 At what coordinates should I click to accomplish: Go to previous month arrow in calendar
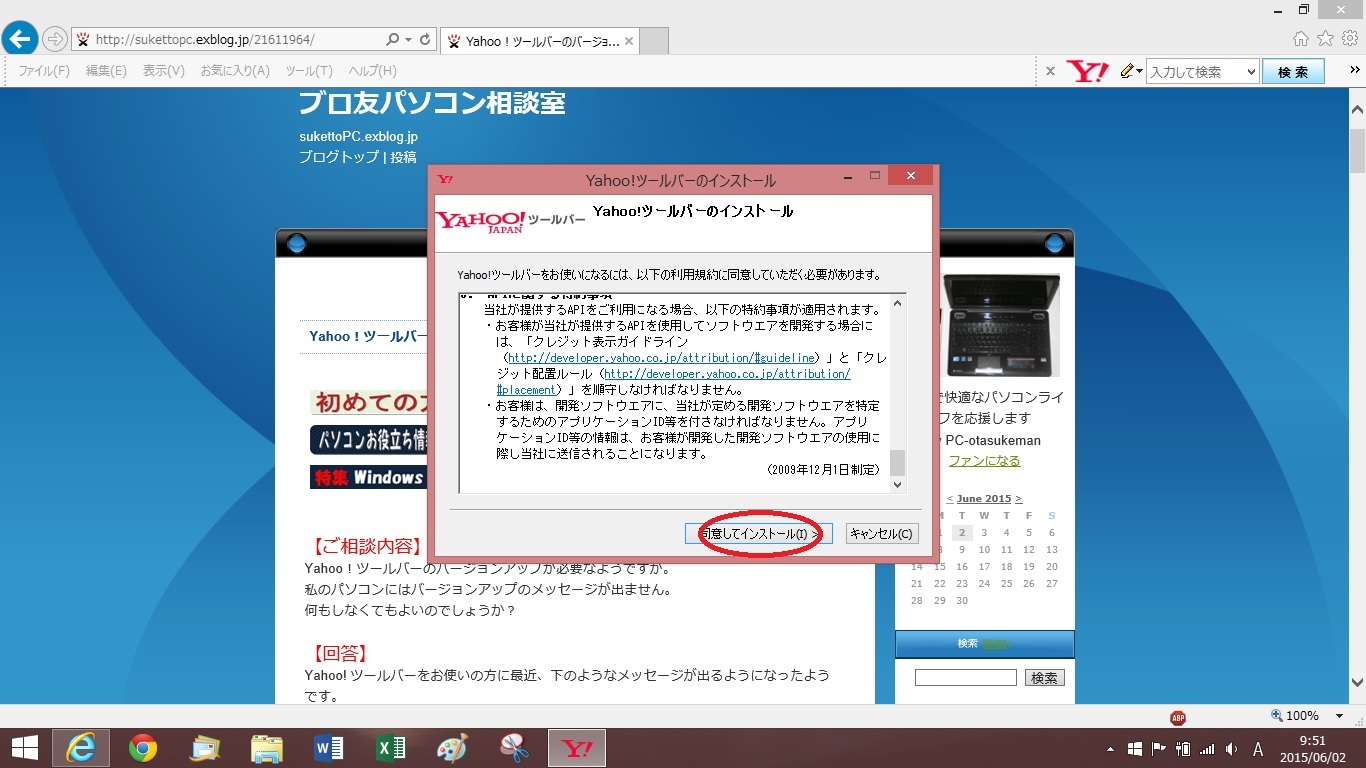[x=950, y=498]
